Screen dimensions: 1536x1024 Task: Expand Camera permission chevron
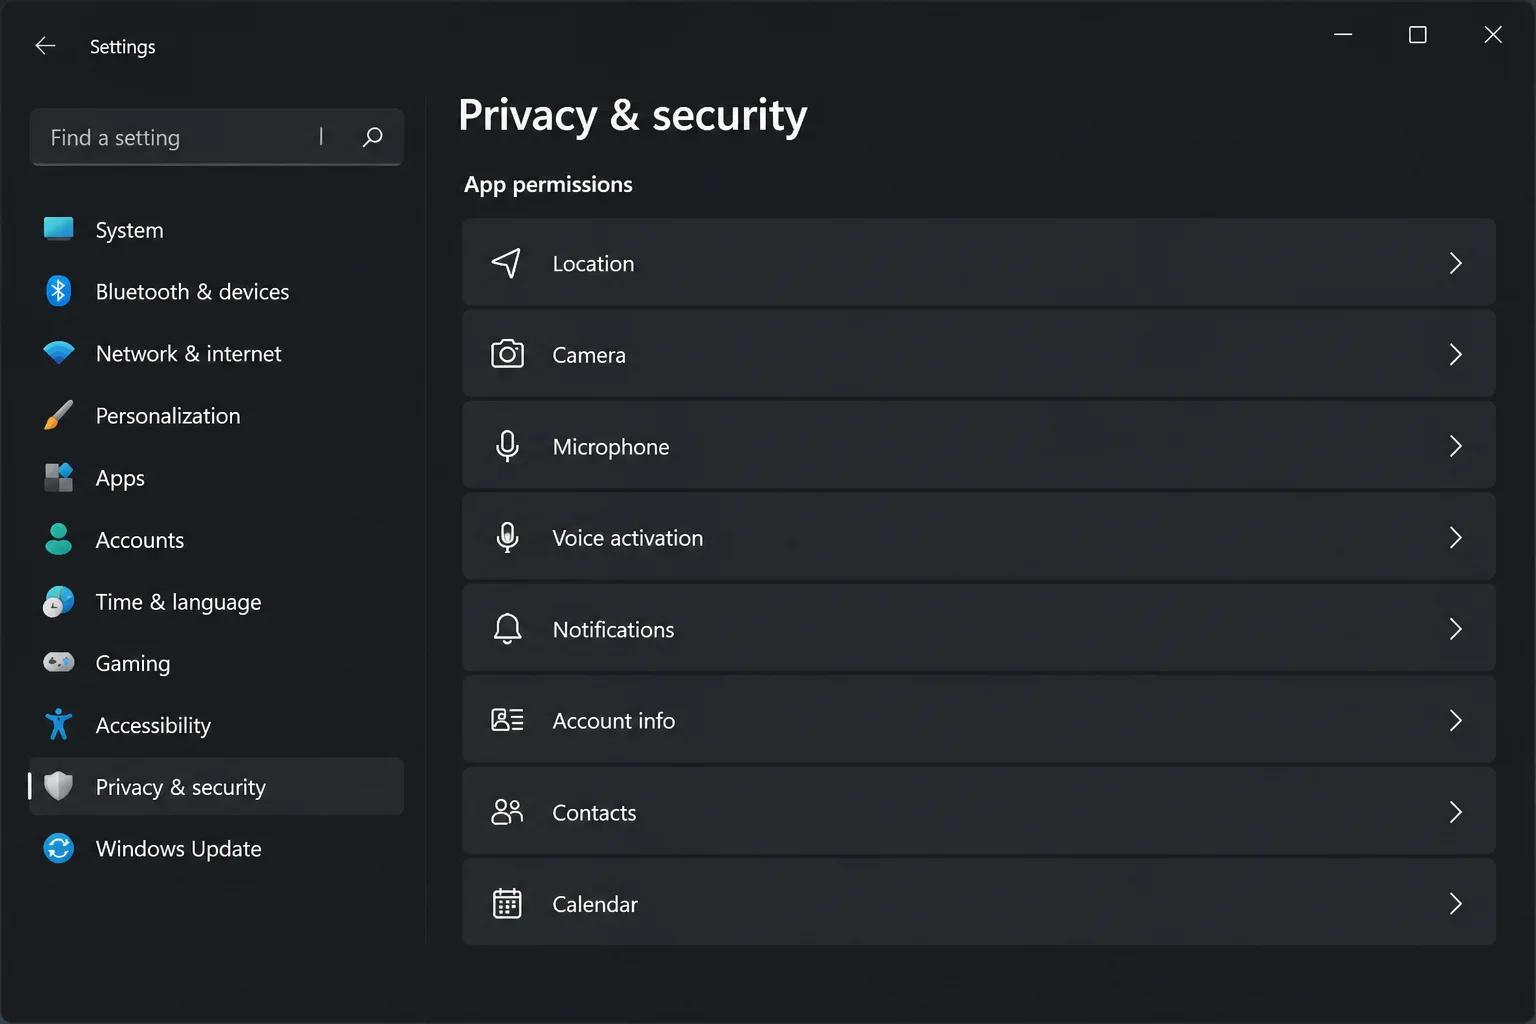pyautogui.click(x=1455, y=354)
